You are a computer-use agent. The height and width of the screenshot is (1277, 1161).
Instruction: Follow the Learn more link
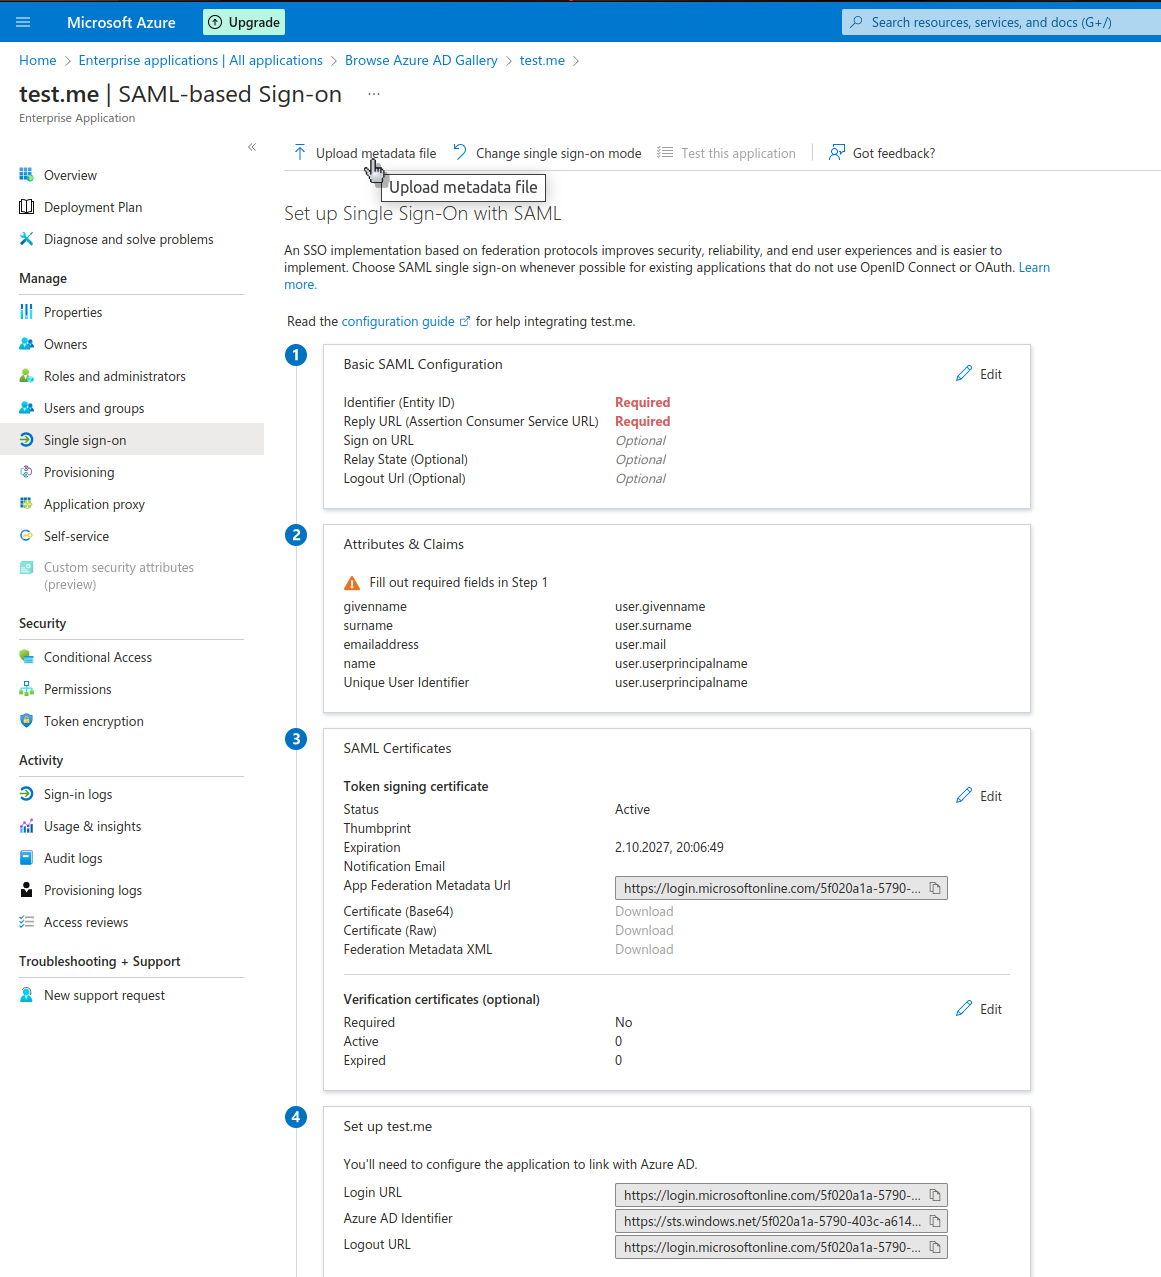tap(1034, 267)
